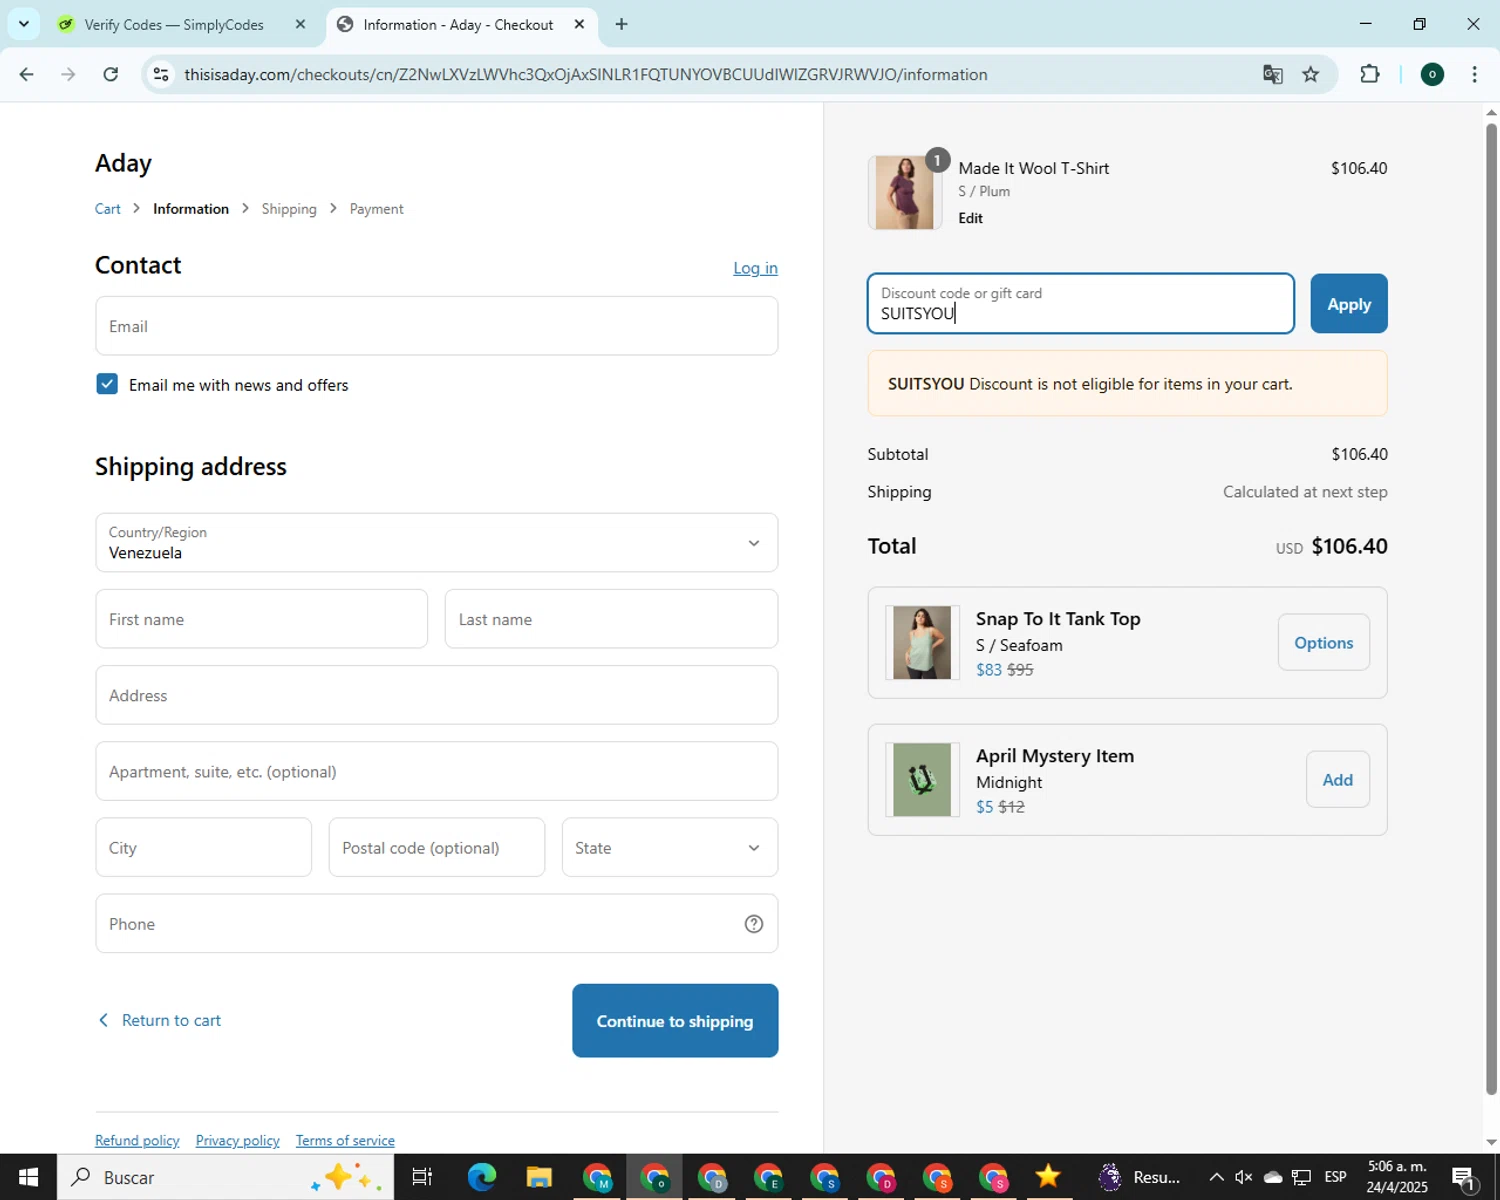Click the Made It Wool T-Shirt thumbnail

pos(904,192)
